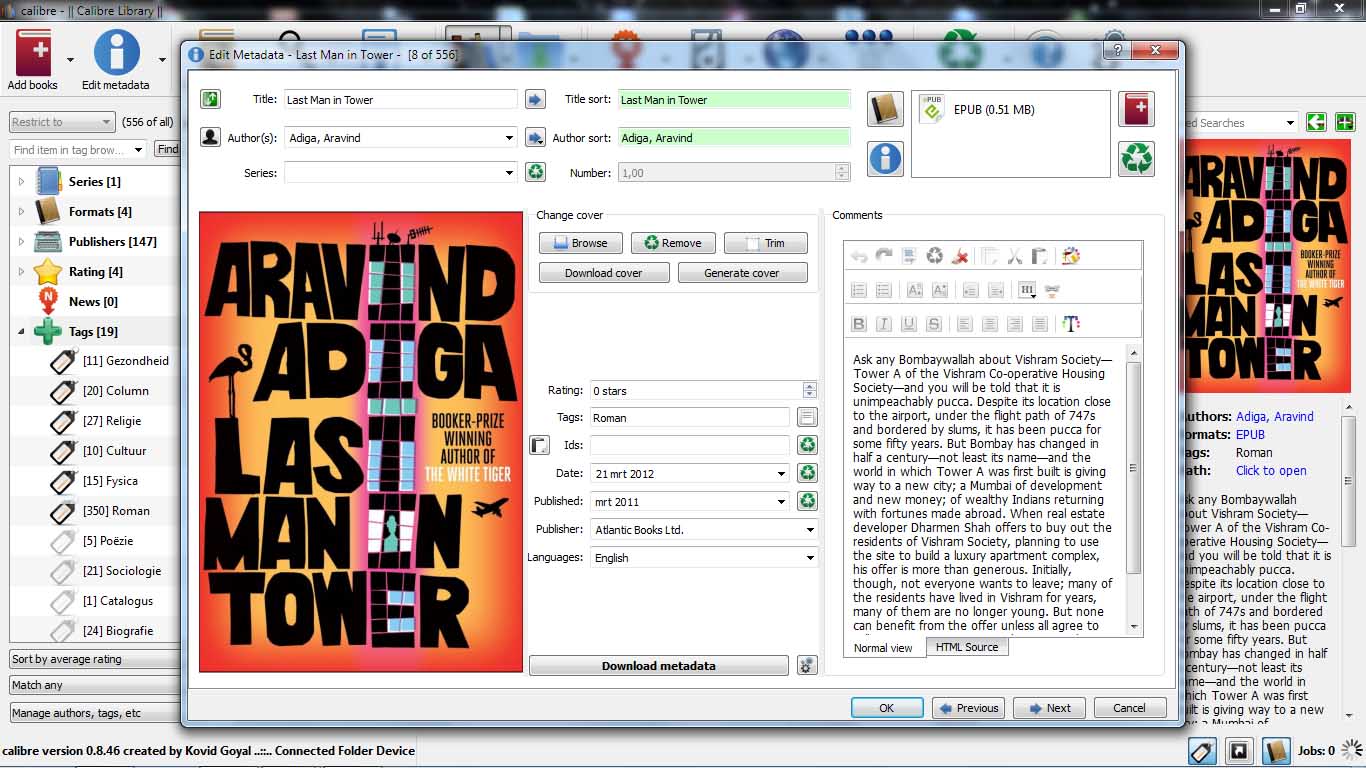Click the select all icon in Comments toolbar
The height and width of the screenshot is (768, 1366).
click(x=909, y=256)
